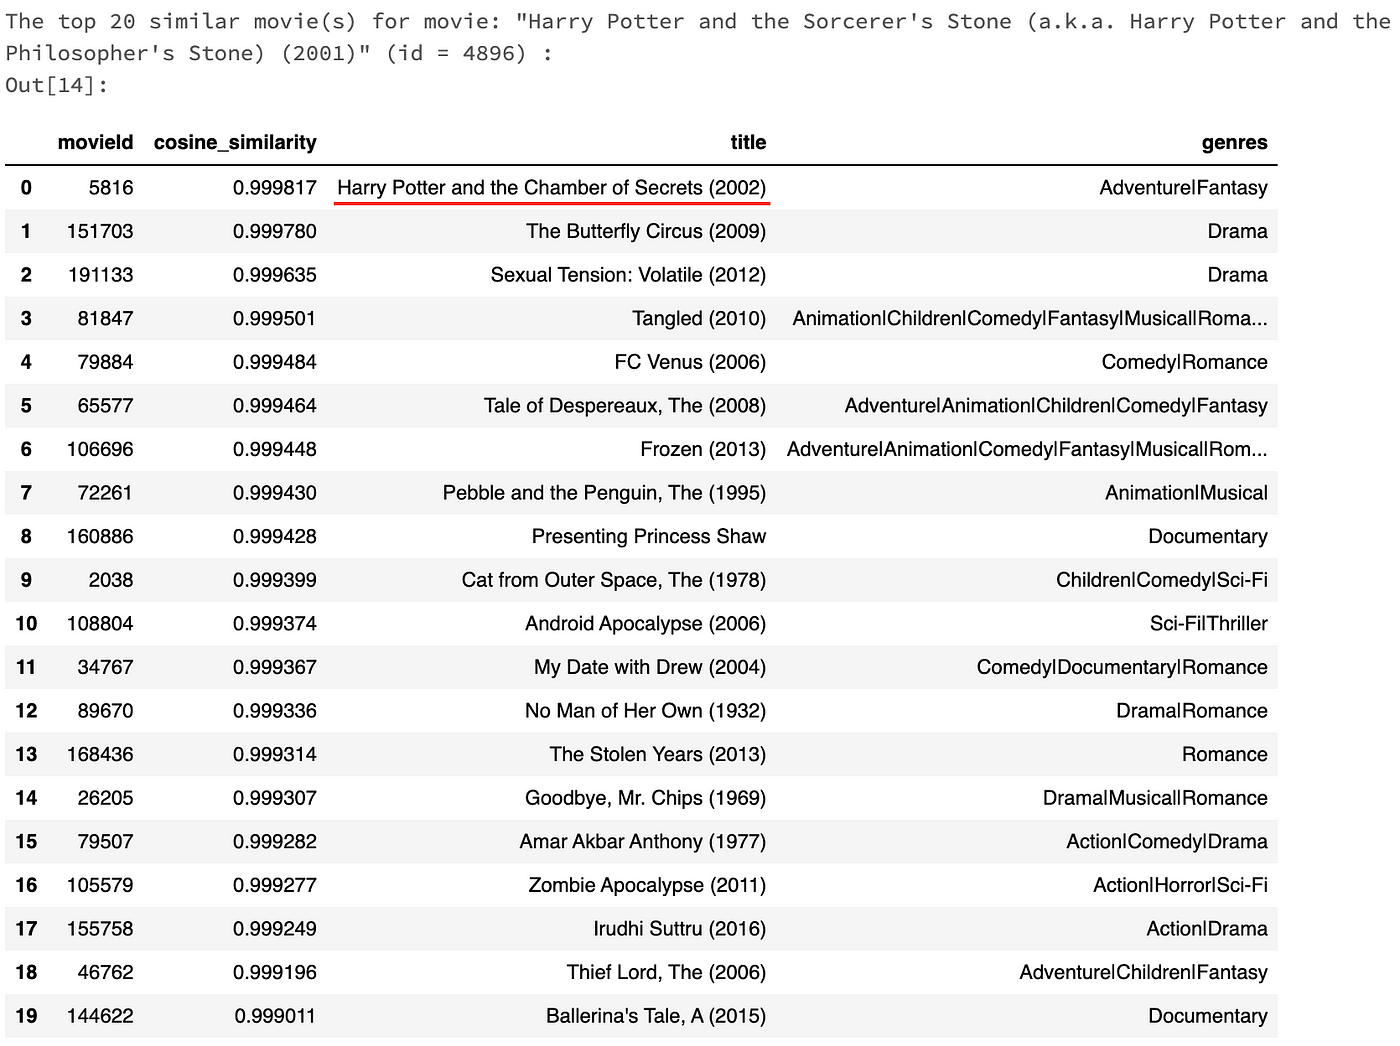1400x1046 pixels.
Task: Click the FC Venus (2006) title
Action: 690,362
